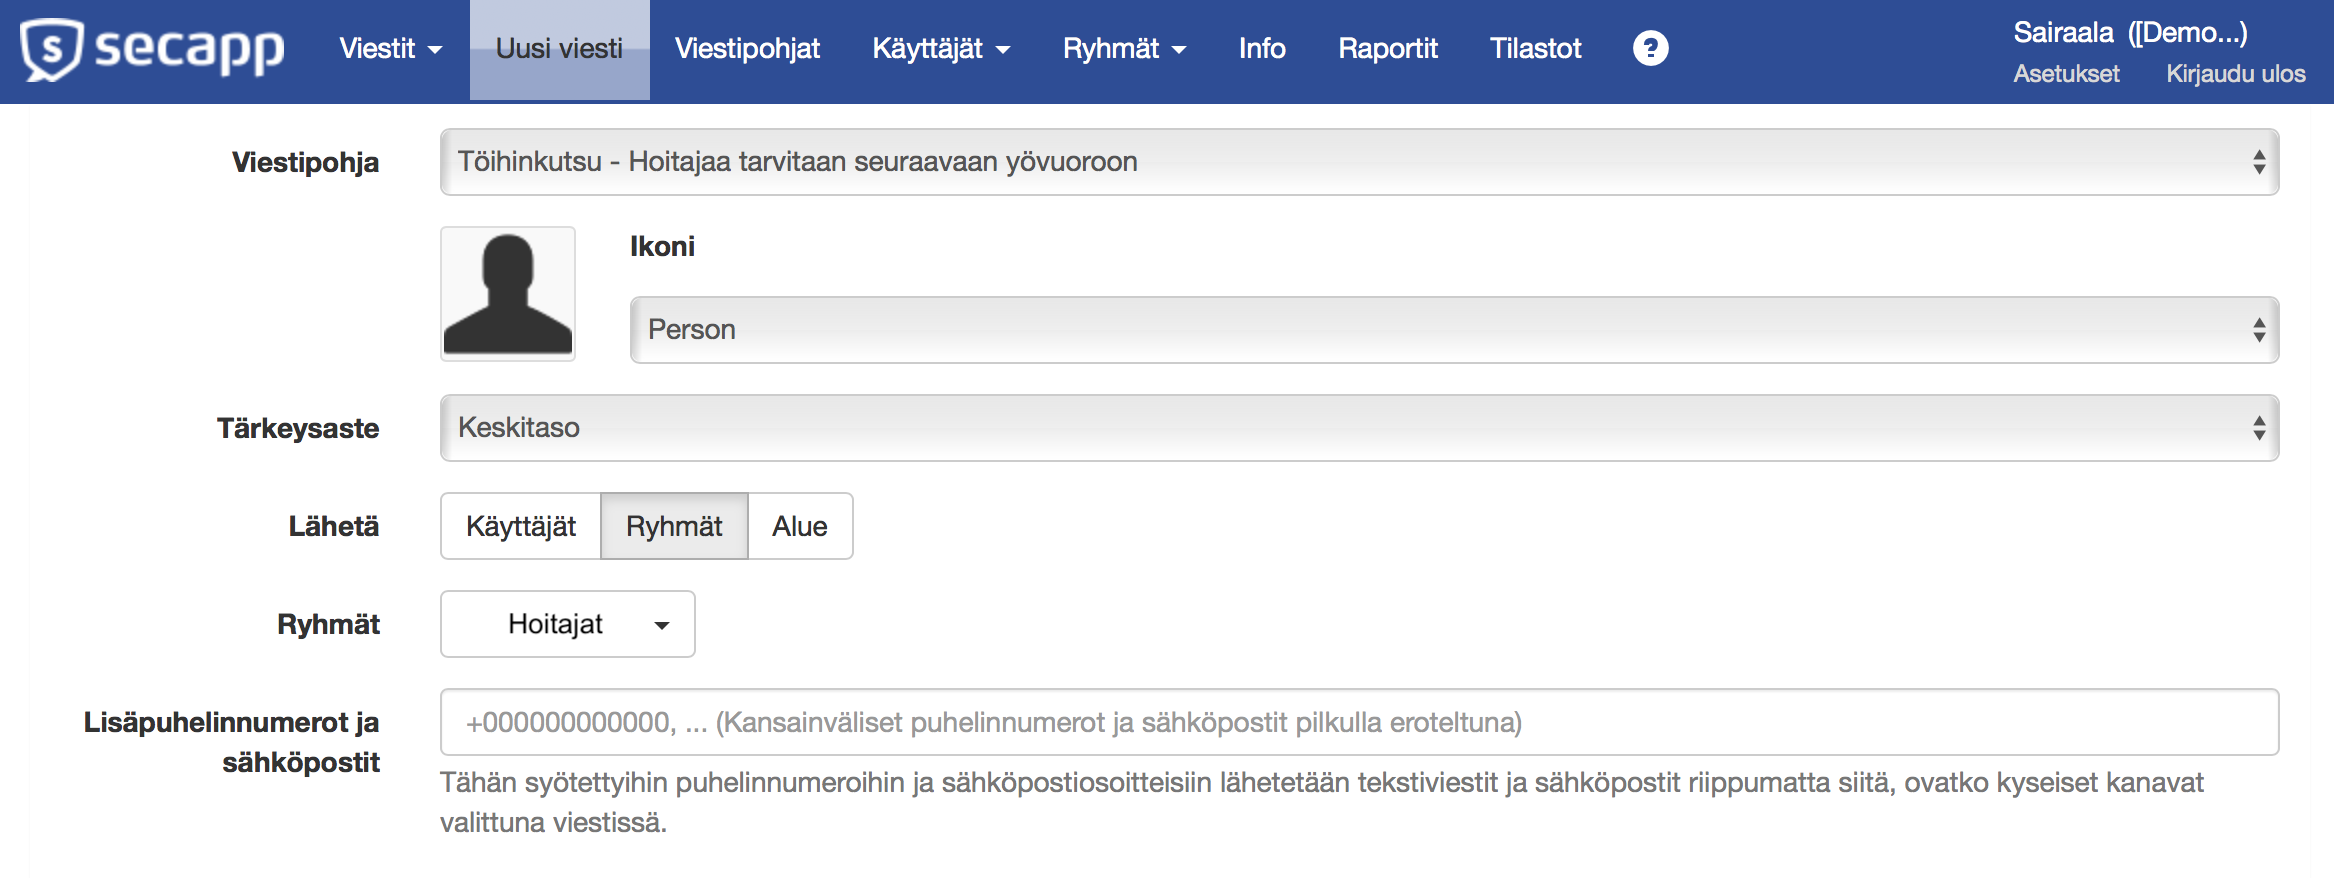Open the Viestit dropdown menu
This screenshot has width=2334, height=878.
(x=390, y=48)
